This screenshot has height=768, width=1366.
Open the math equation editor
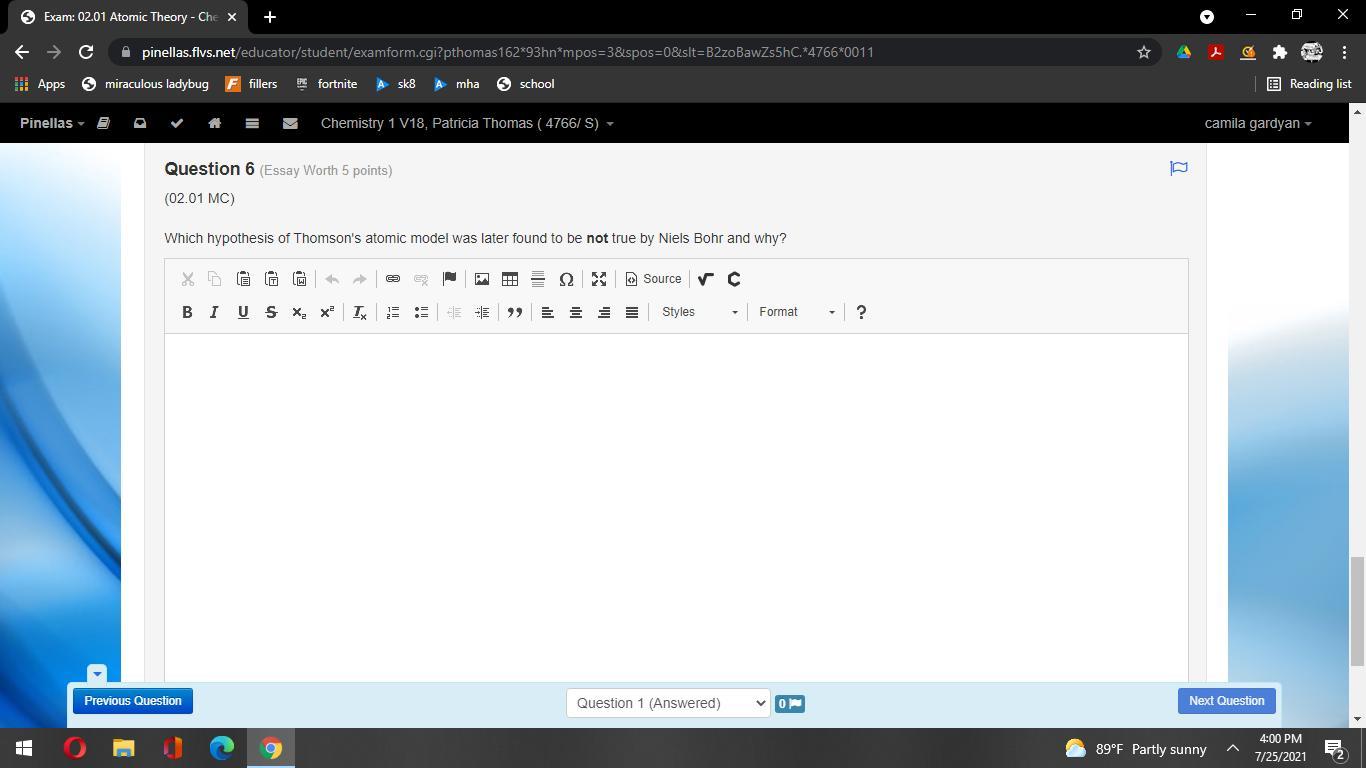[x=705, y=279]
